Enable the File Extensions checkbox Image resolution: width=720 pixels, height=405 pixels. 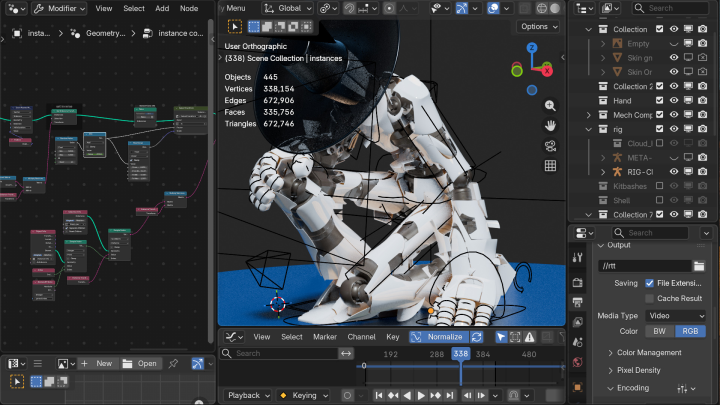pyautogui.click(x=650, y=284)
